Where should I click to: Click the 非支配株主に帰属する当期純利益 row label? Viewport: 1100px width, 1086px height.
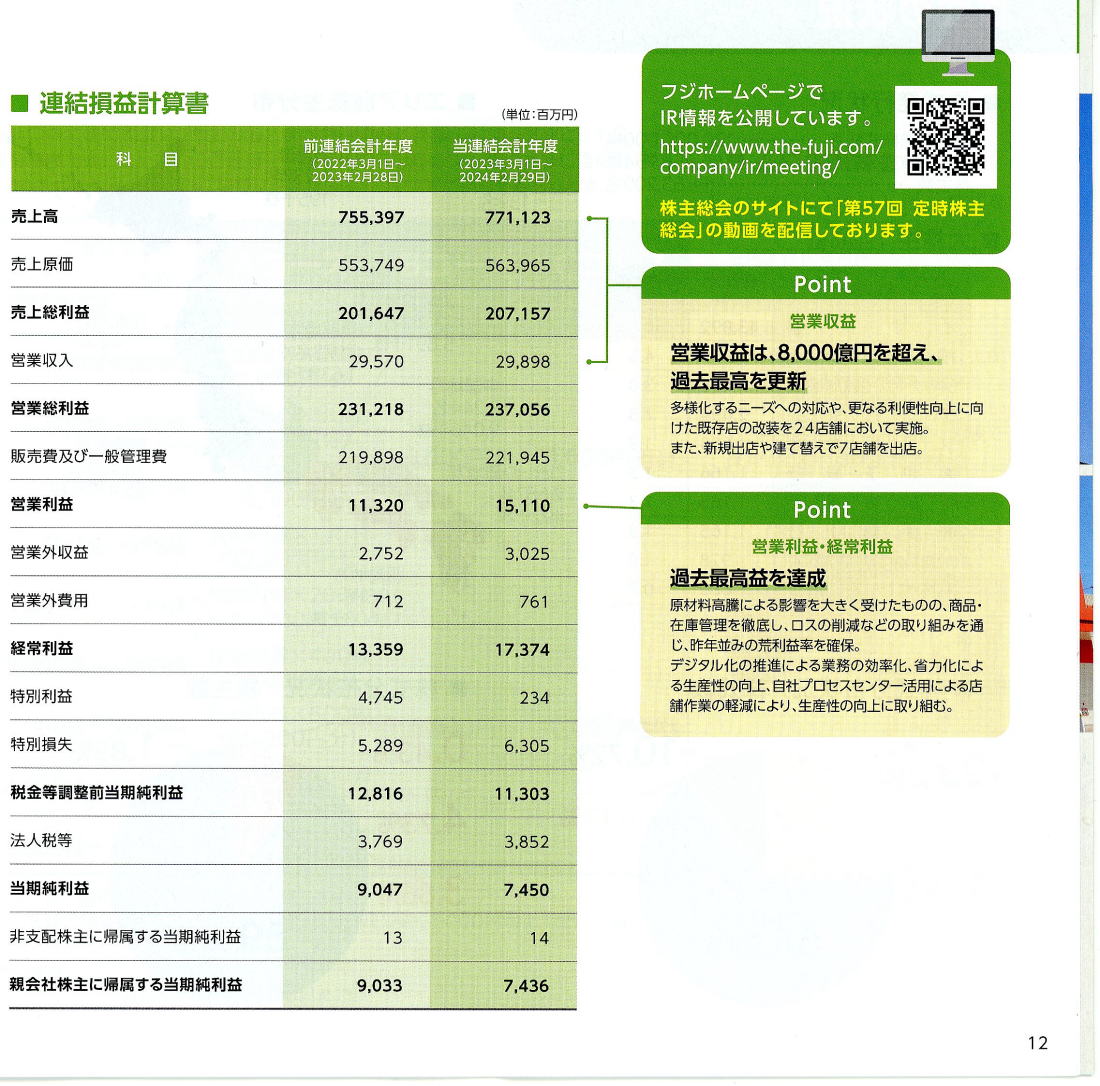[x=126, y=937]
